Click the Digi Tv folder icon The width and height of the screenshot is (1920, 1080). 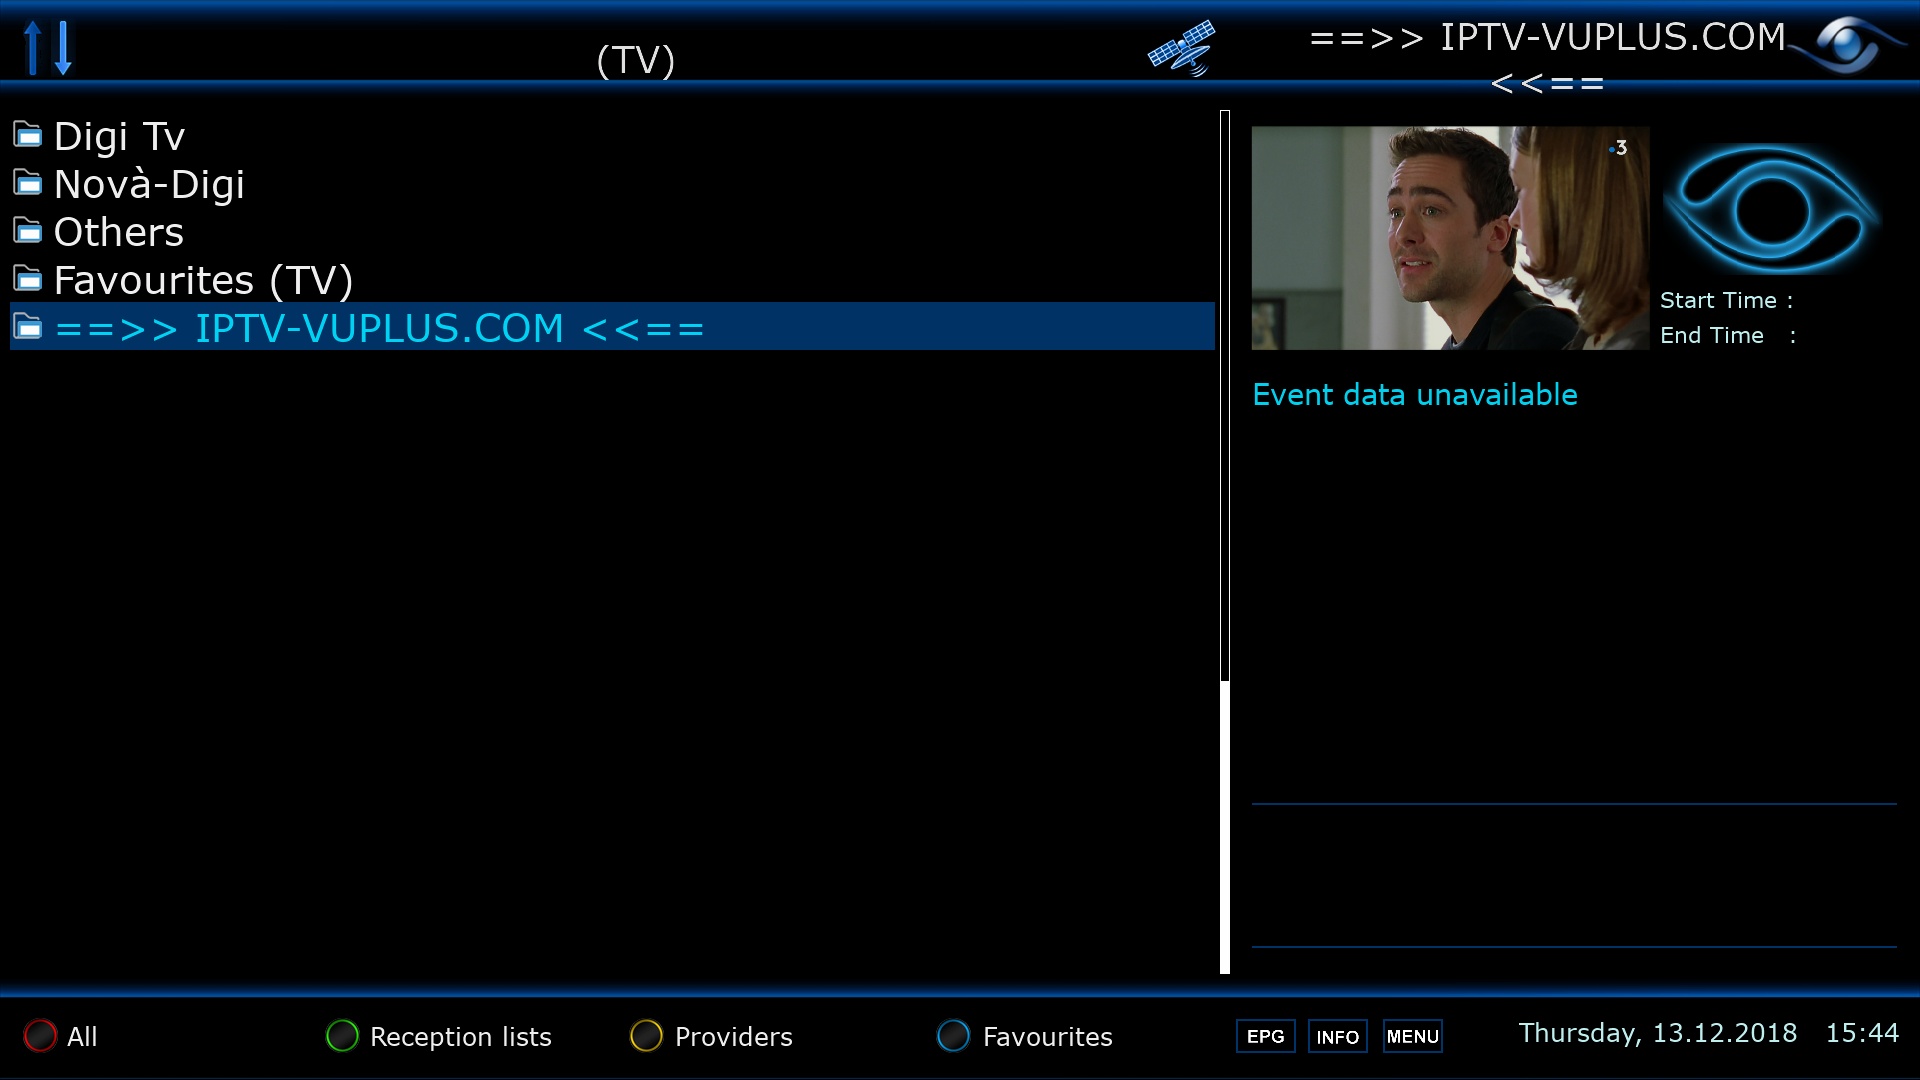(x=28, y=134)
